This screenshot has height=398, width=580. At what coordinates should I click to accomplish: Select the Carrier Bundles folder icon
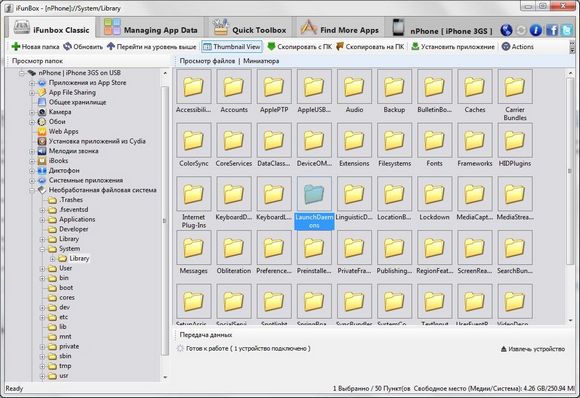pos(515,87)
